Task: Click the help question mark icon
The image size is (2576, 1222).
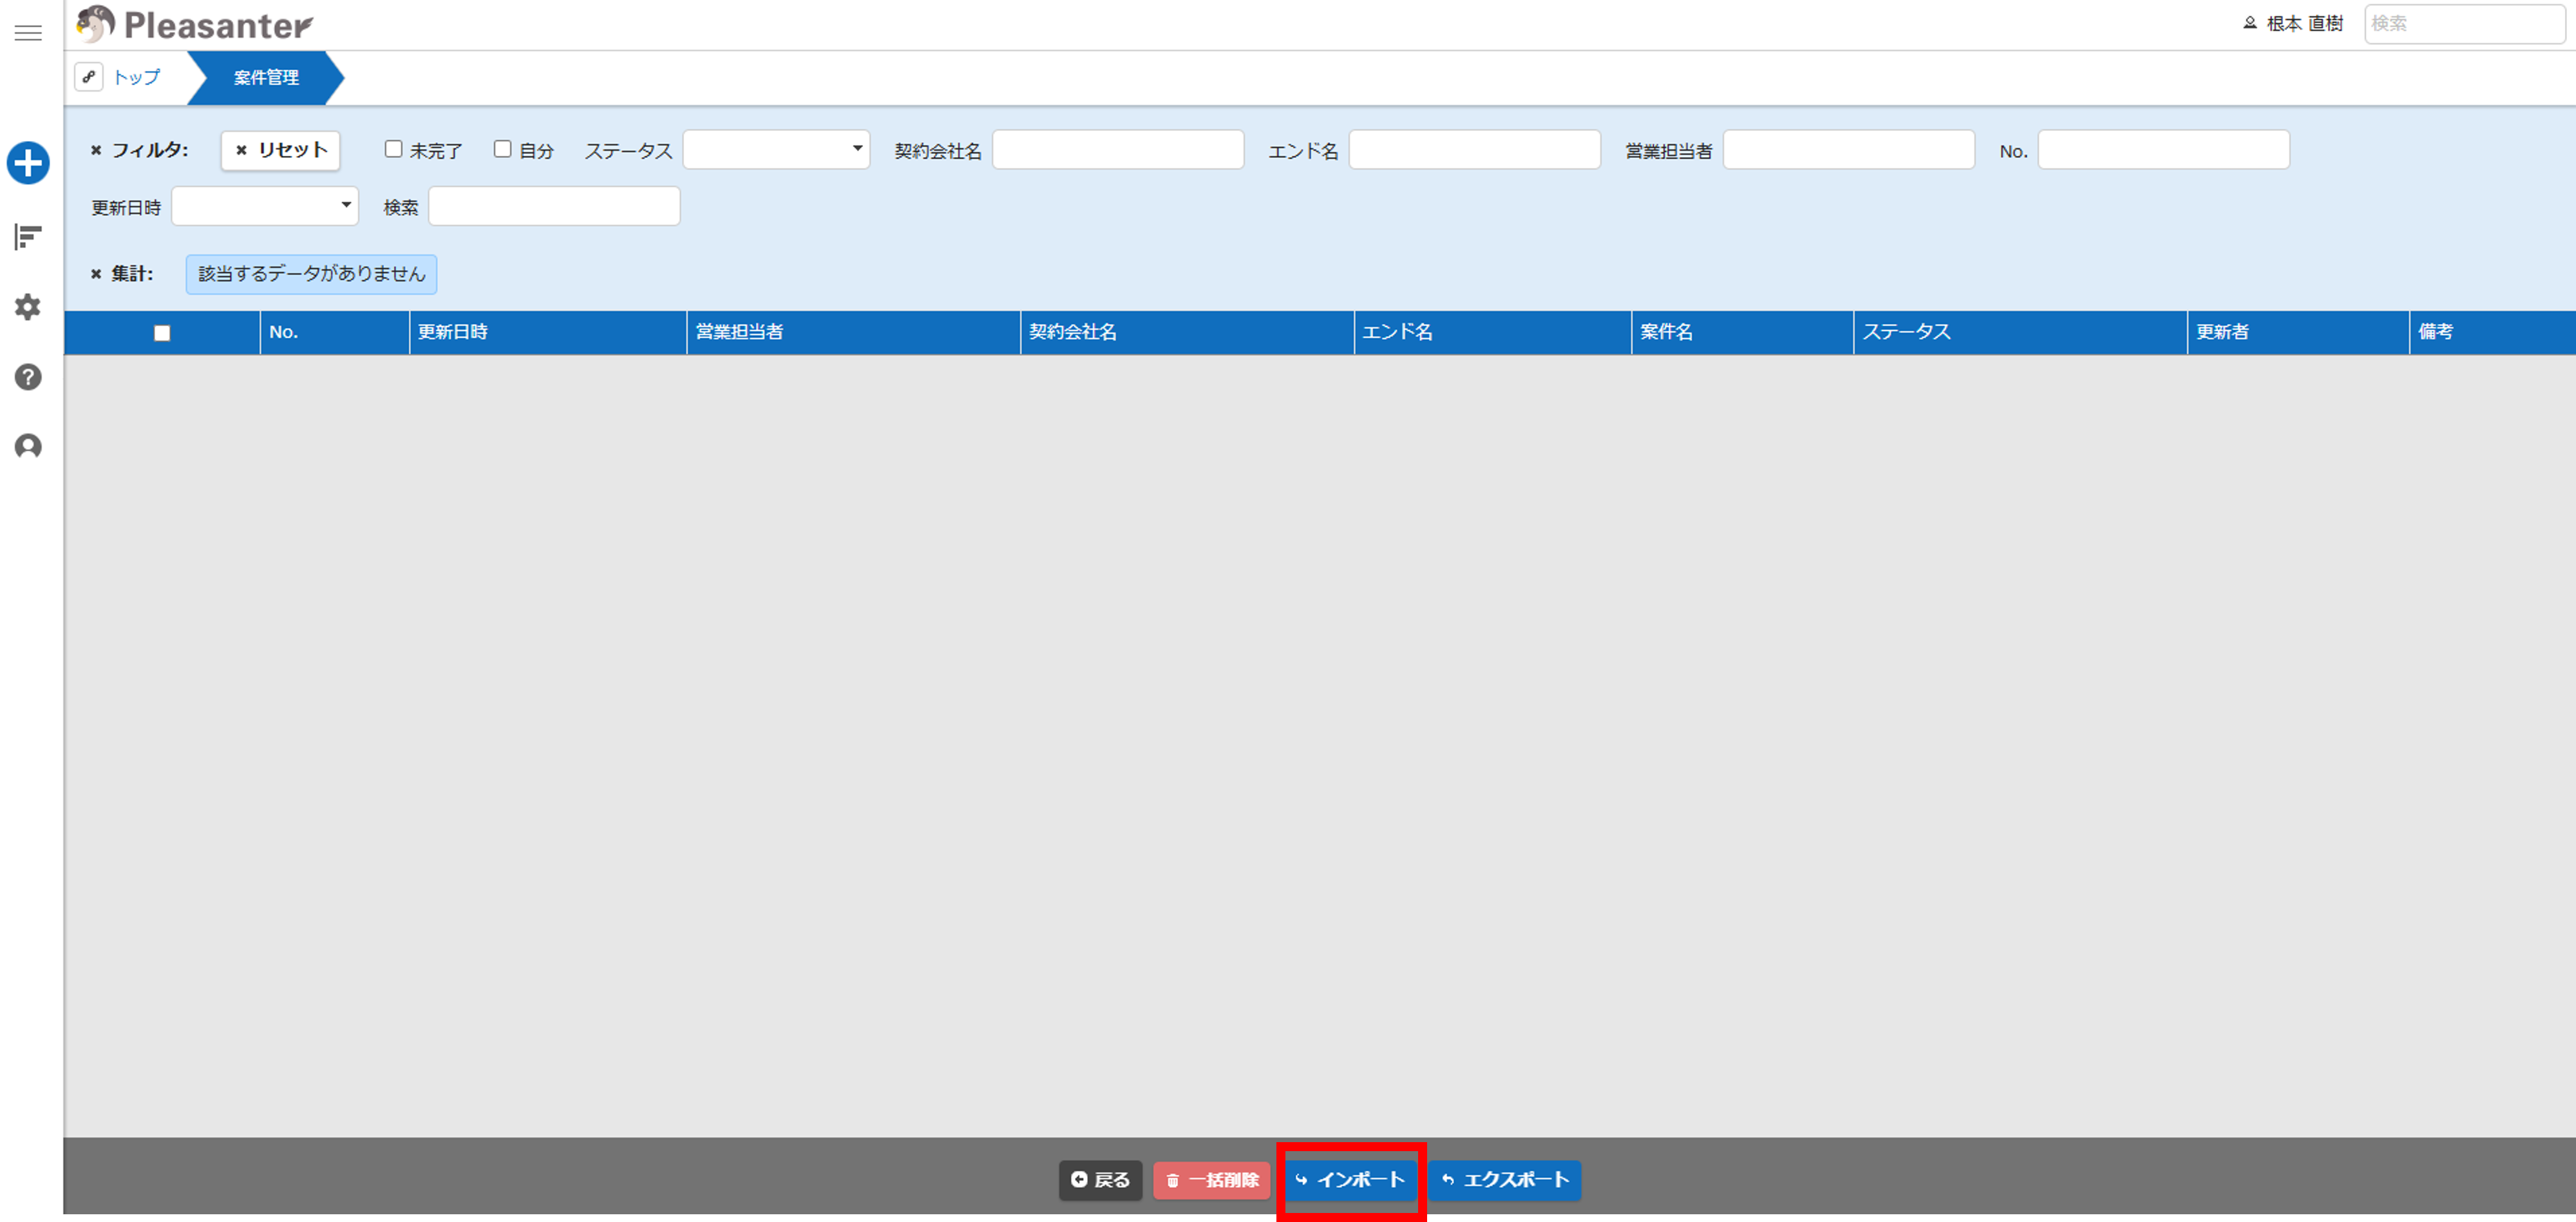Action: tap(28, 377)
